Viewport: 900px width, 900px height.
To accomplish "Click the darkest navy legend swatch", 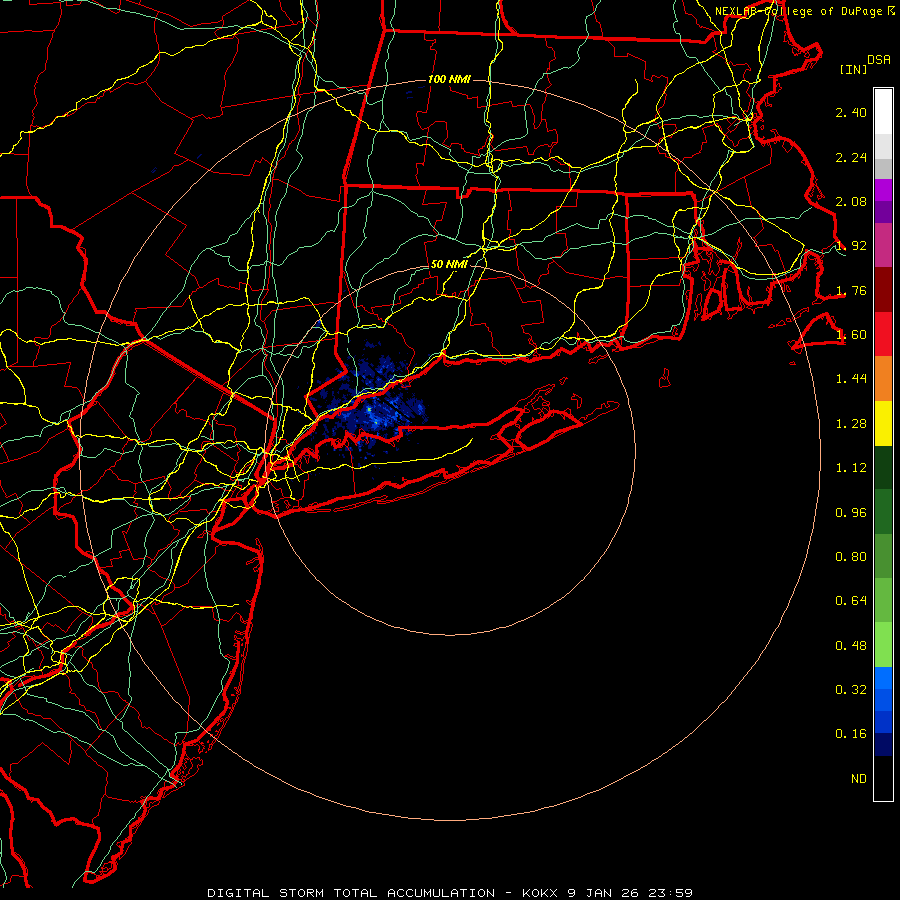I will 883,744.
